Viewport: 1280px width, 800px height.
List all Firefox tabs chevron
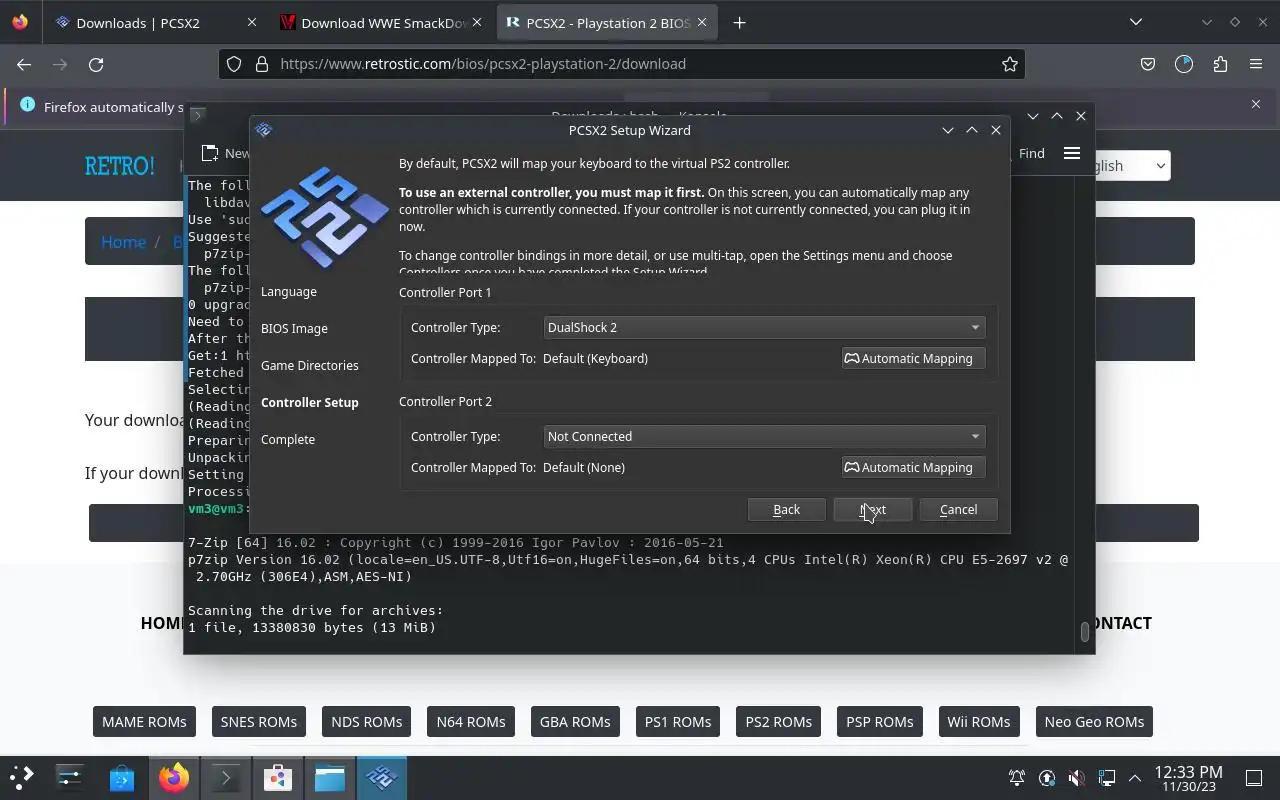(x=1135, y=22)
